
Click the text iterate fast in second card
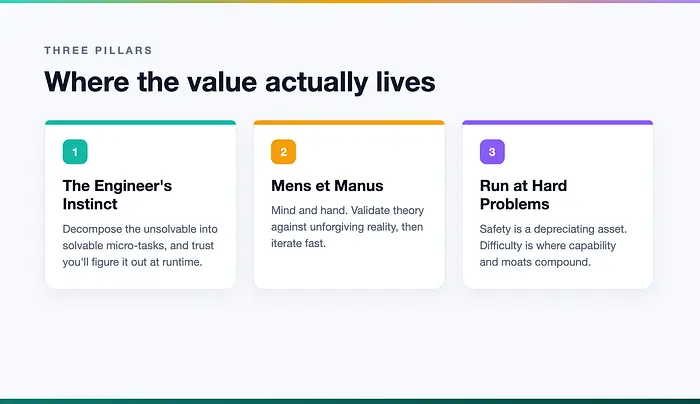coord(298,244)
